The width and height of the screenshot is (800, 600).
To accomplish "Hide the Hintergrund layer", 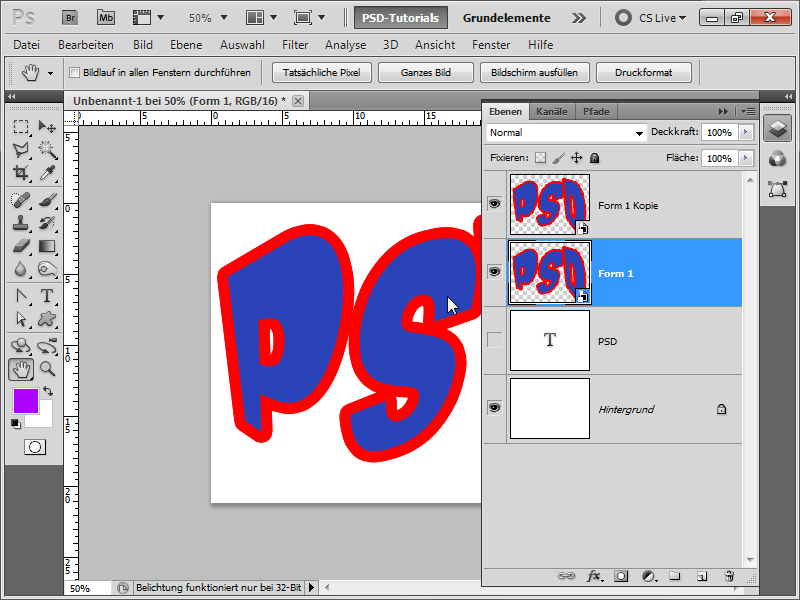I will click(x=494, y=408).
